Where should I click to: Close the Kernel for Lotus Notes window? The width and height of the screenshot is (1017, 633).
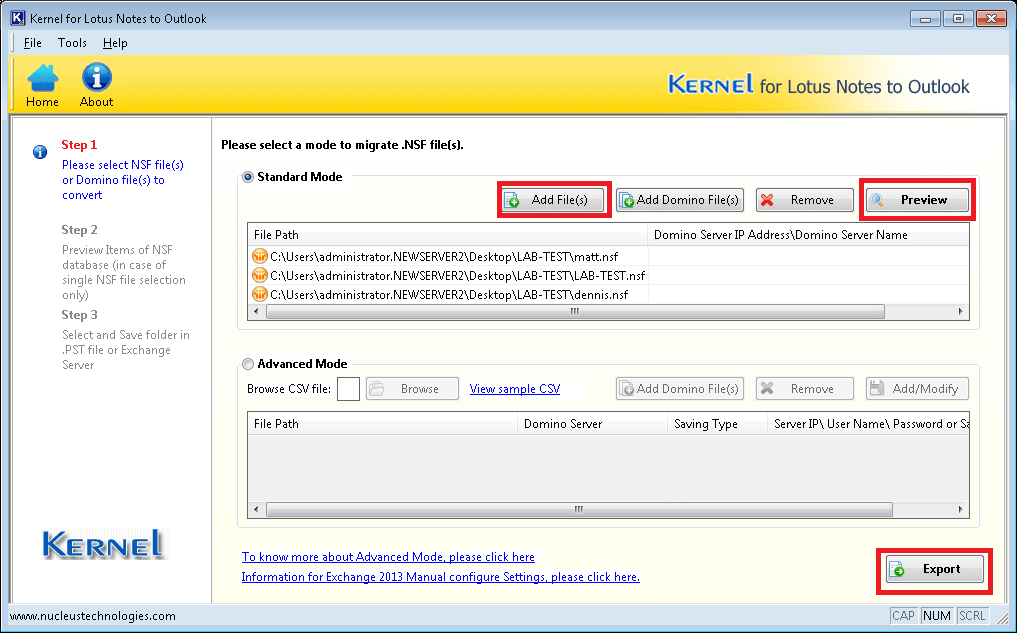pos(991,19)
